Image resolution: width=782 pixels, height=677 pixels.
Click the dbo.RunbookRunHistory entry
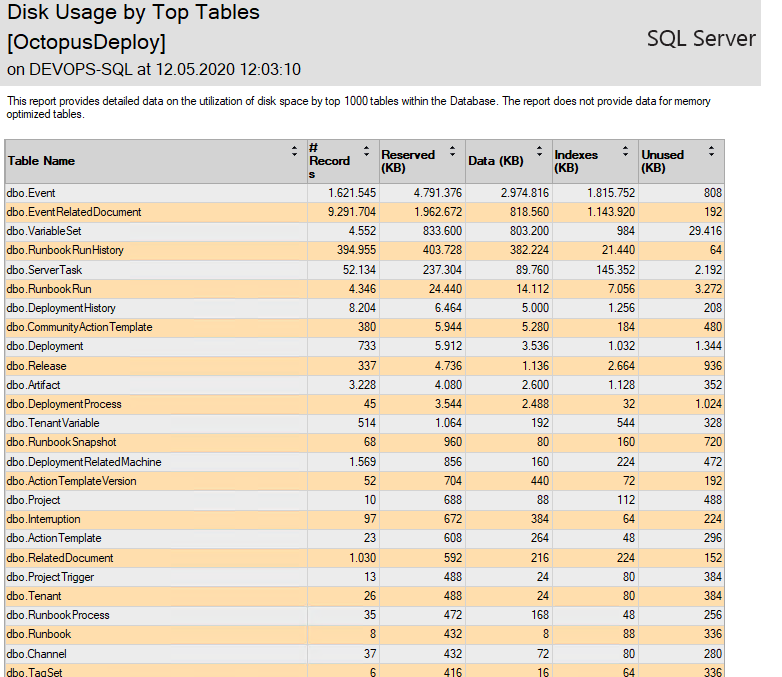(65, 250)
